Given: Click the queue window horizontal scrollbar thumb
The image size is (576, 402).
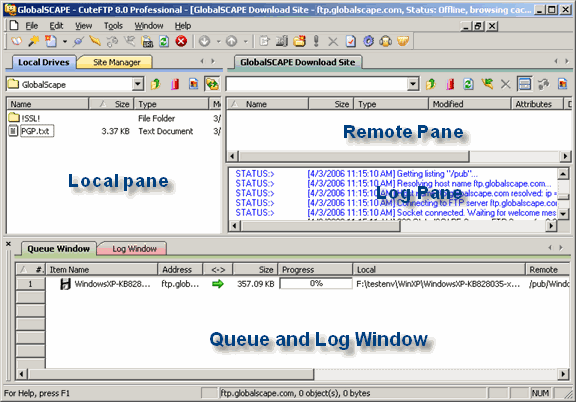Looking at the screenshot, I should [171, 374].
